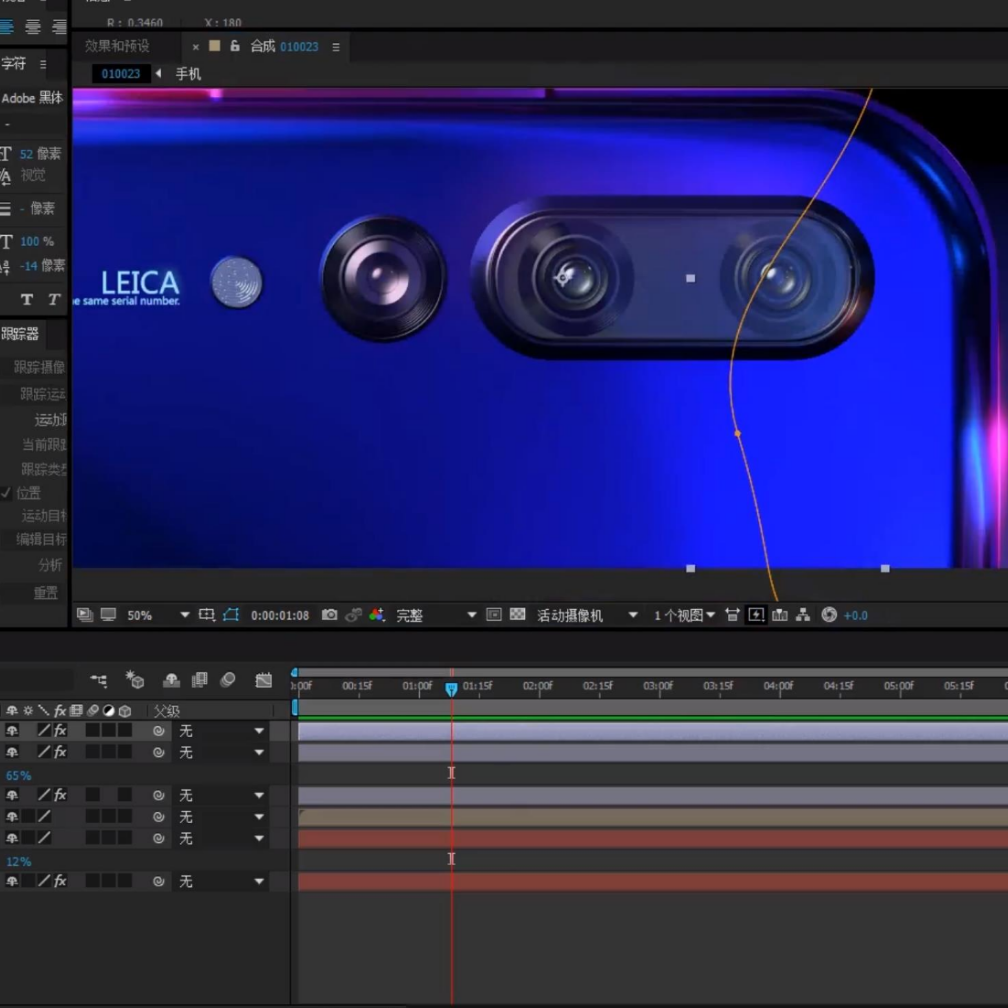
Task: Click the Timeline icon in viewer footer
Action: coord(780,615)
